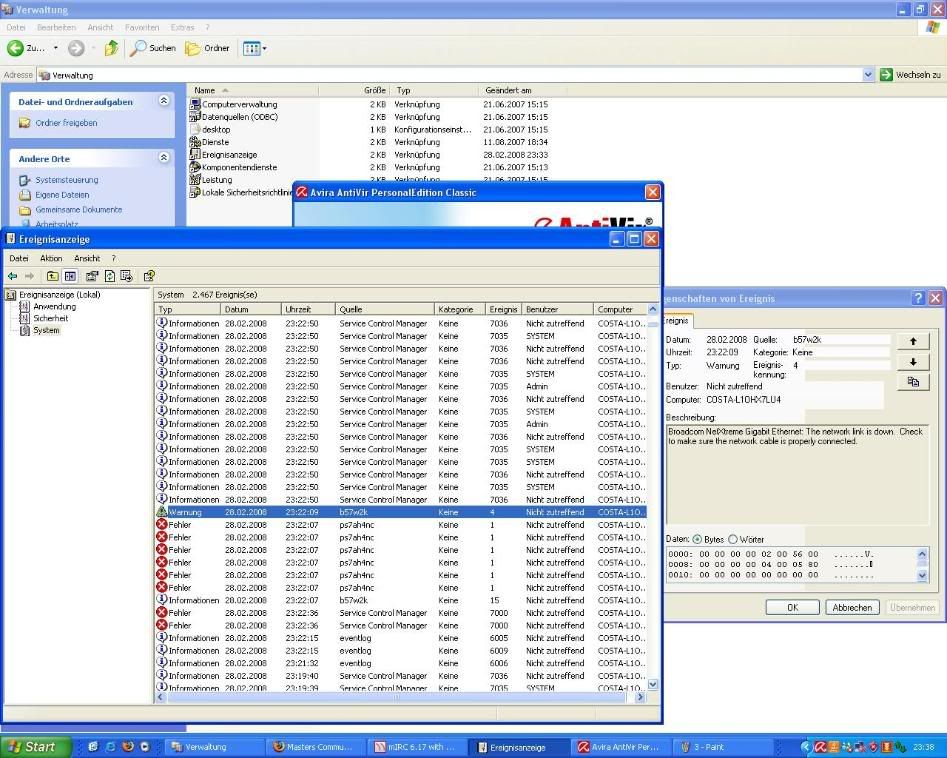The height and width of the screenshot is (758, 947).
Task: Open the Favoriten menu in Verwaltung window
Action: point(142,28)
